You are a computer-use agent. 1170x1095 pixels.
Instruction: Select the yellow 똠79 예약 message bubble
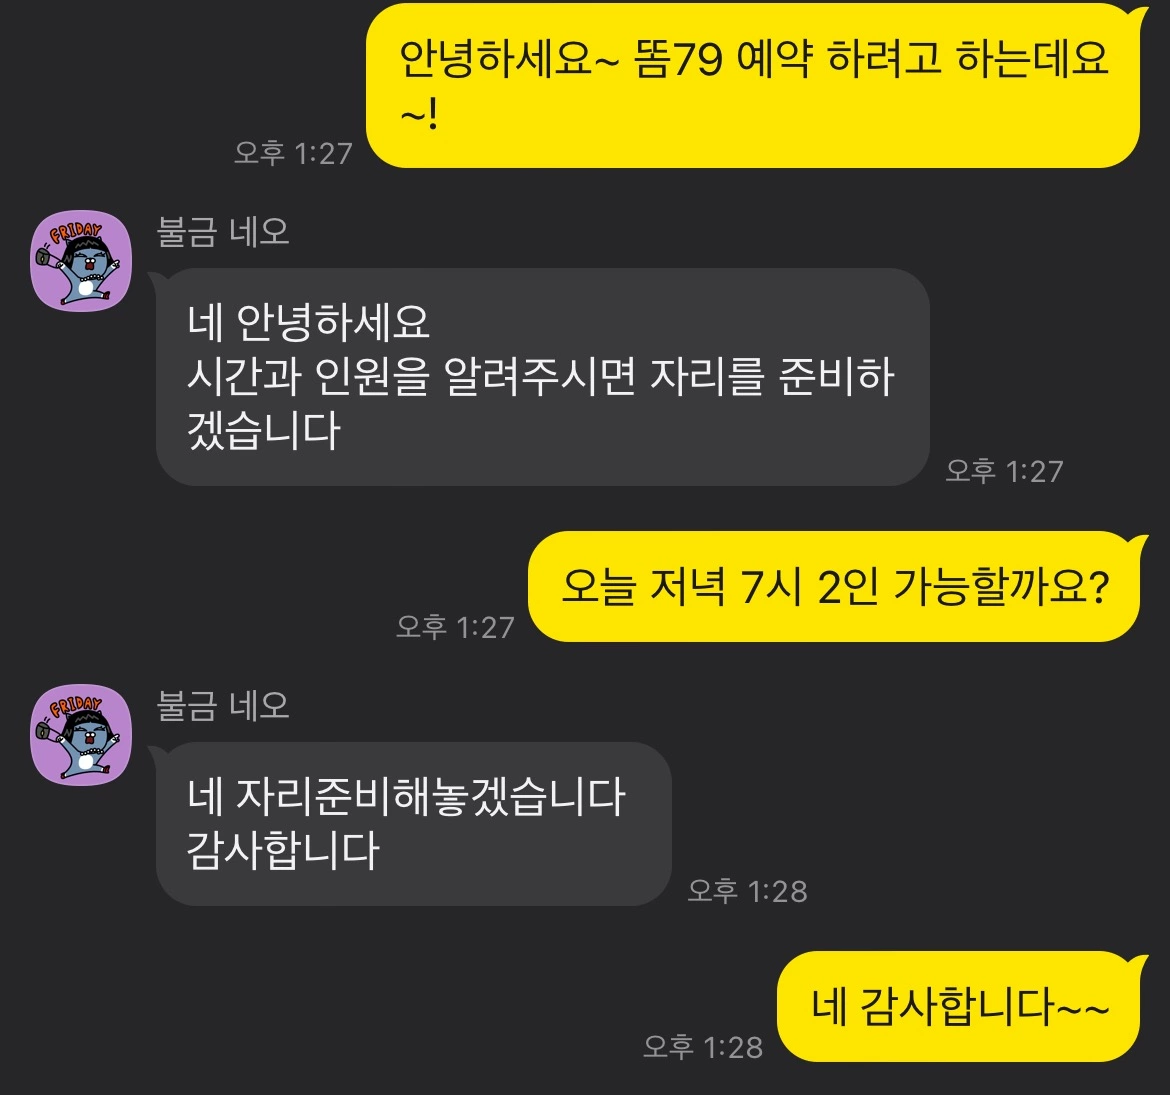click(x=755, y=85)
